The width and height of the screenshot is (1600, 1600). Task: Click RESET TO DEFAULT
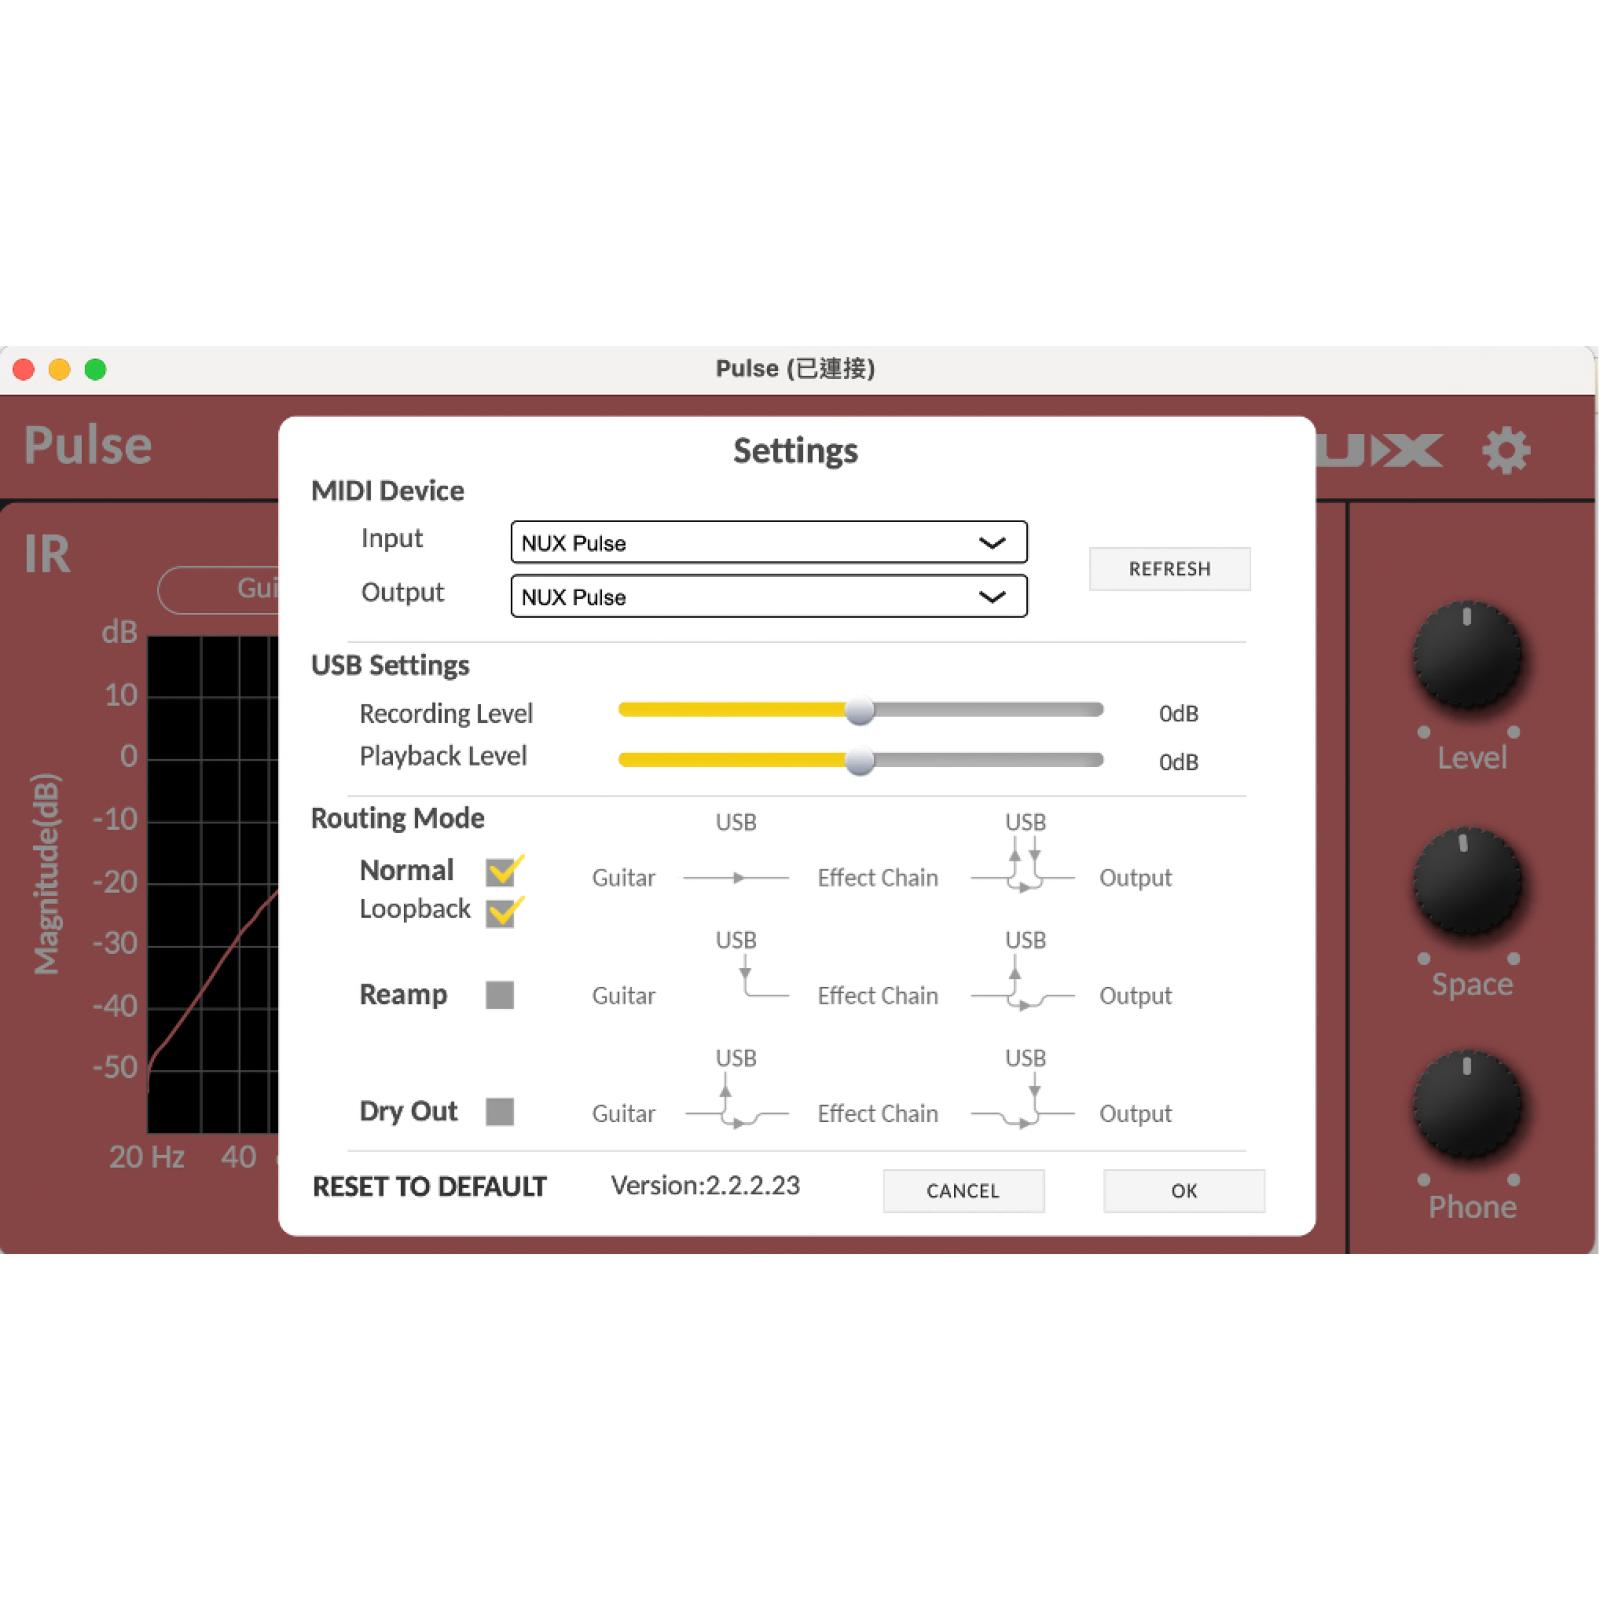pos(430,1187)
